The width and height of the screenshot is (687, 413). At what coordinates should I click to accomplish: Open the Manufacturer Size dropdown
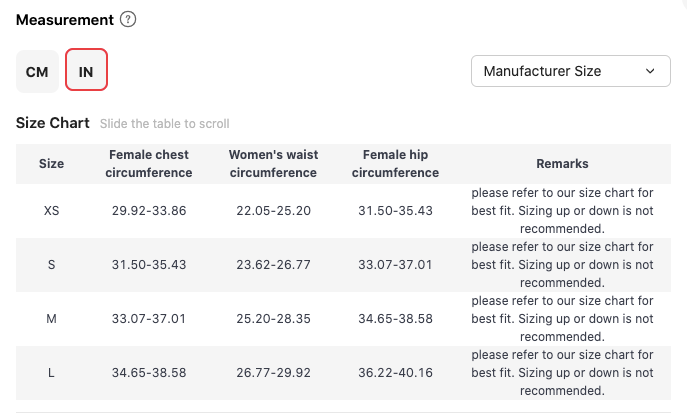click(570, 71)
